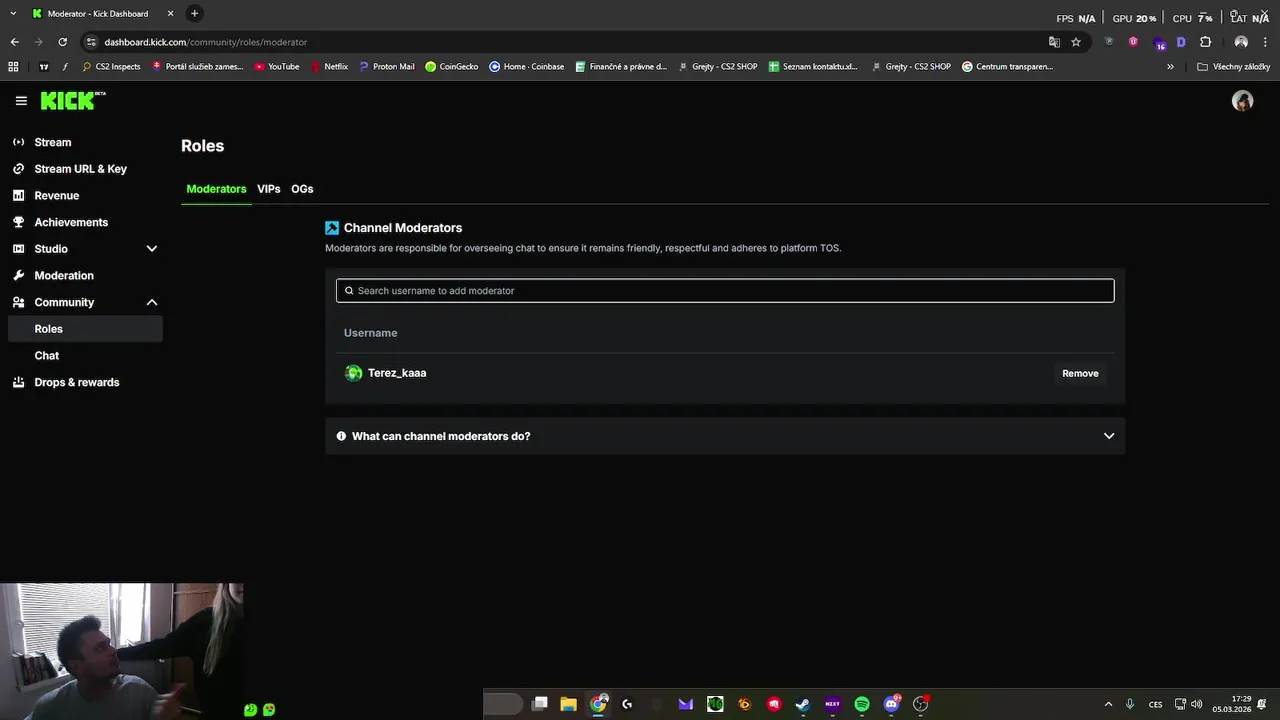Show hidden system tray icons arrow
This screenshot has width=1280, height=720.
[x=1108, y=704]
